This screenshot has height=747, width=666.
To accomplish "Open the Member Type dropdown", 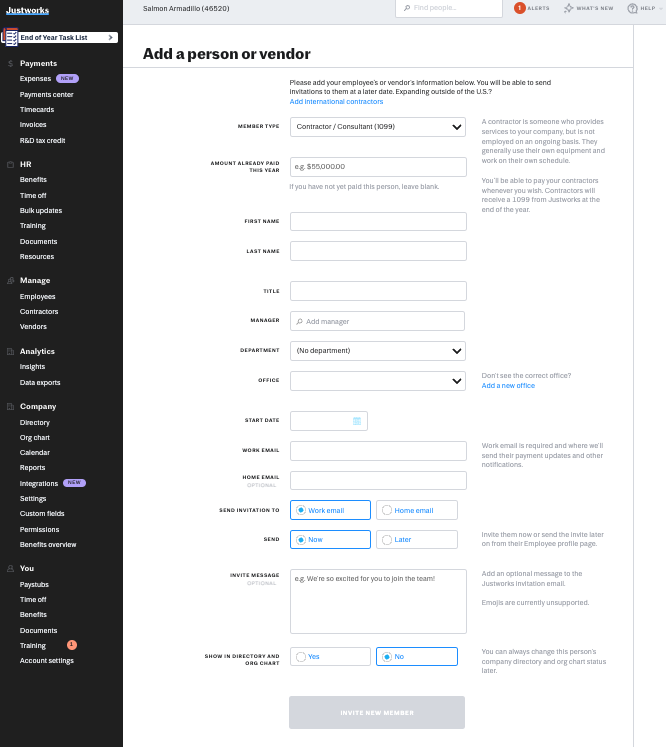I will point(378,127).
